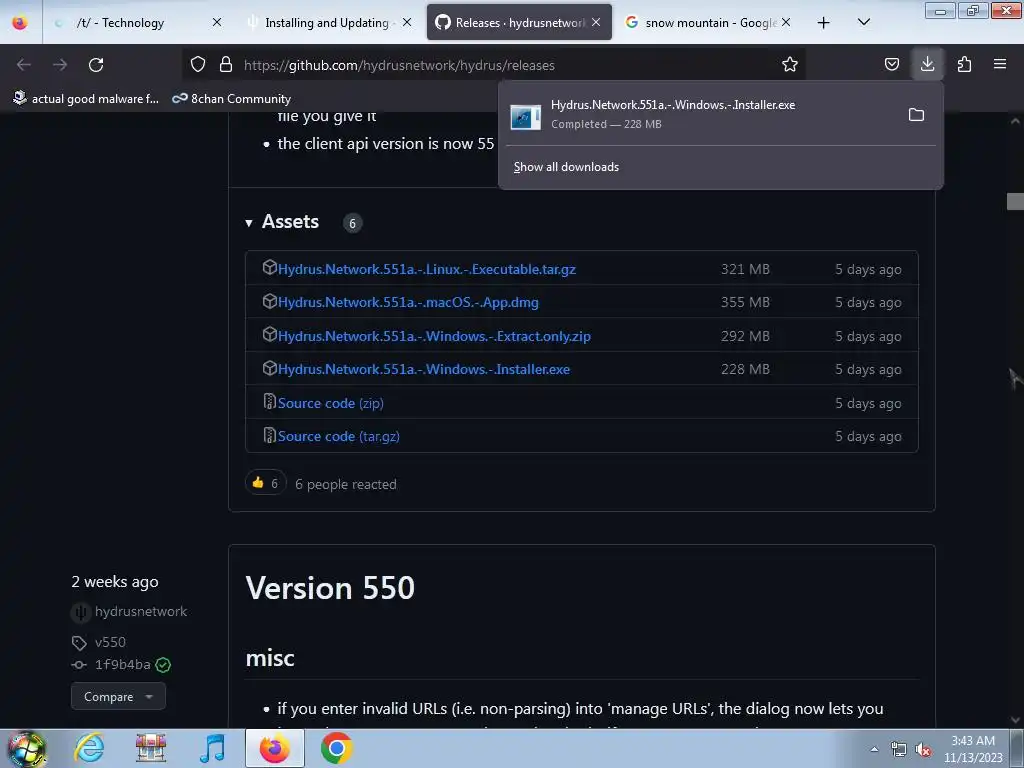Switch to snow mountain Google tab

710,22
